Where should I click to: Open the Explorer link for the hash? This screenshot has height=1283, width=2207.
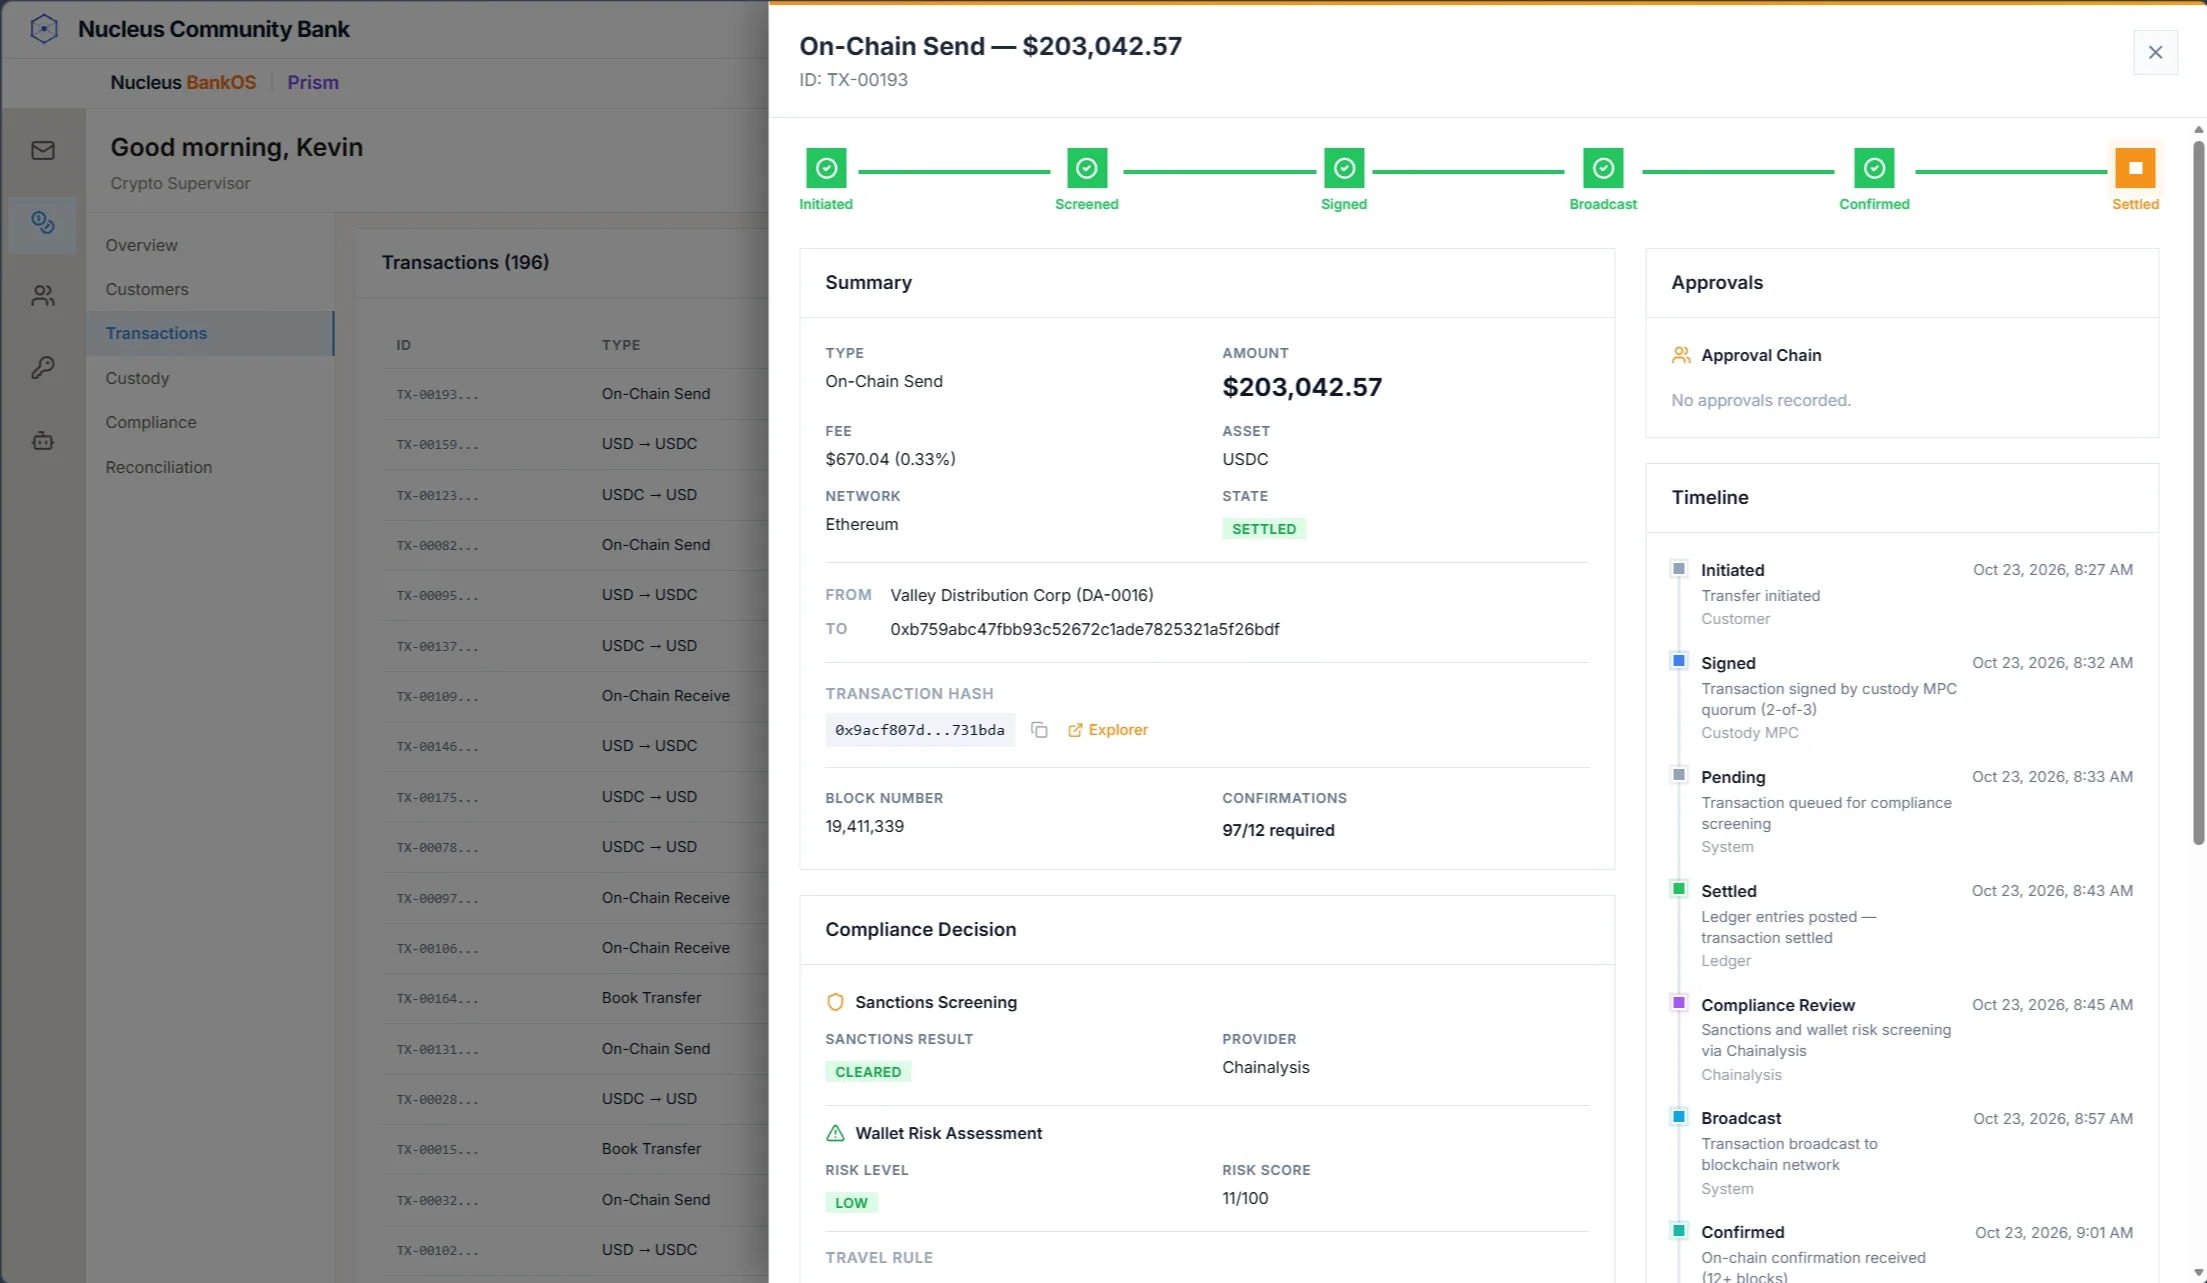(x=1107, y=730)
